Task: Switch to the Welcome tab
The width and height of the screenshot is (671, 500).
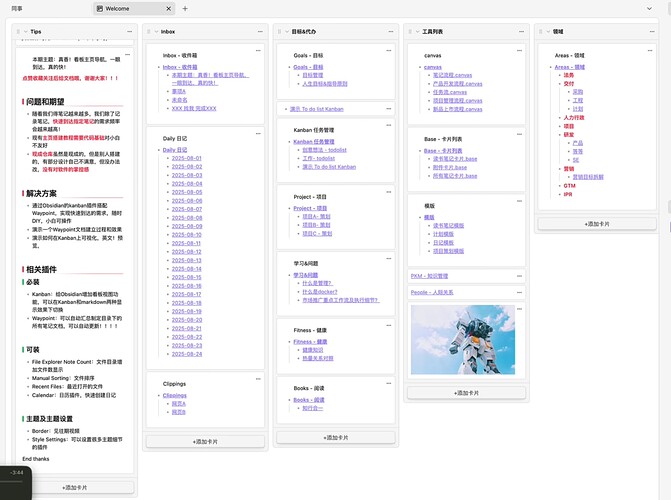Action: click(124, 8)
